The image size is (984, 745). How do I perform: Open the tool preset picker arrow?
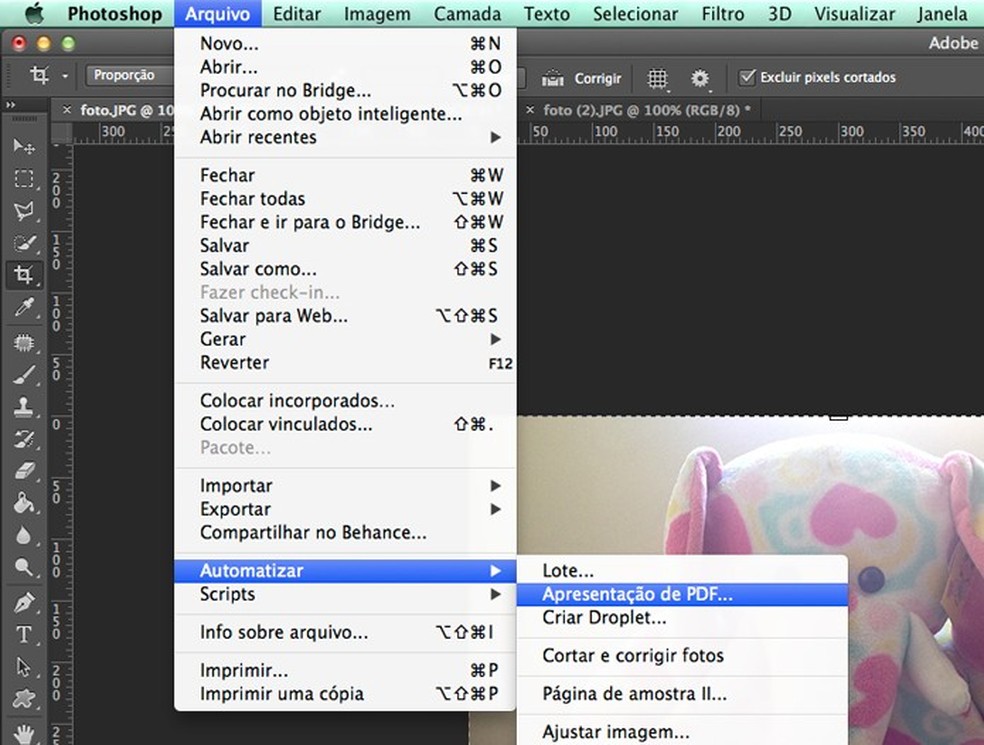(65, 76)
